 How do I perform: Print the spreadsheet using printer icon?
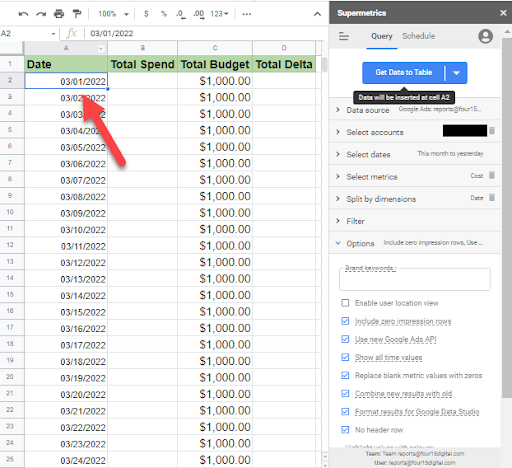(59, 14)
